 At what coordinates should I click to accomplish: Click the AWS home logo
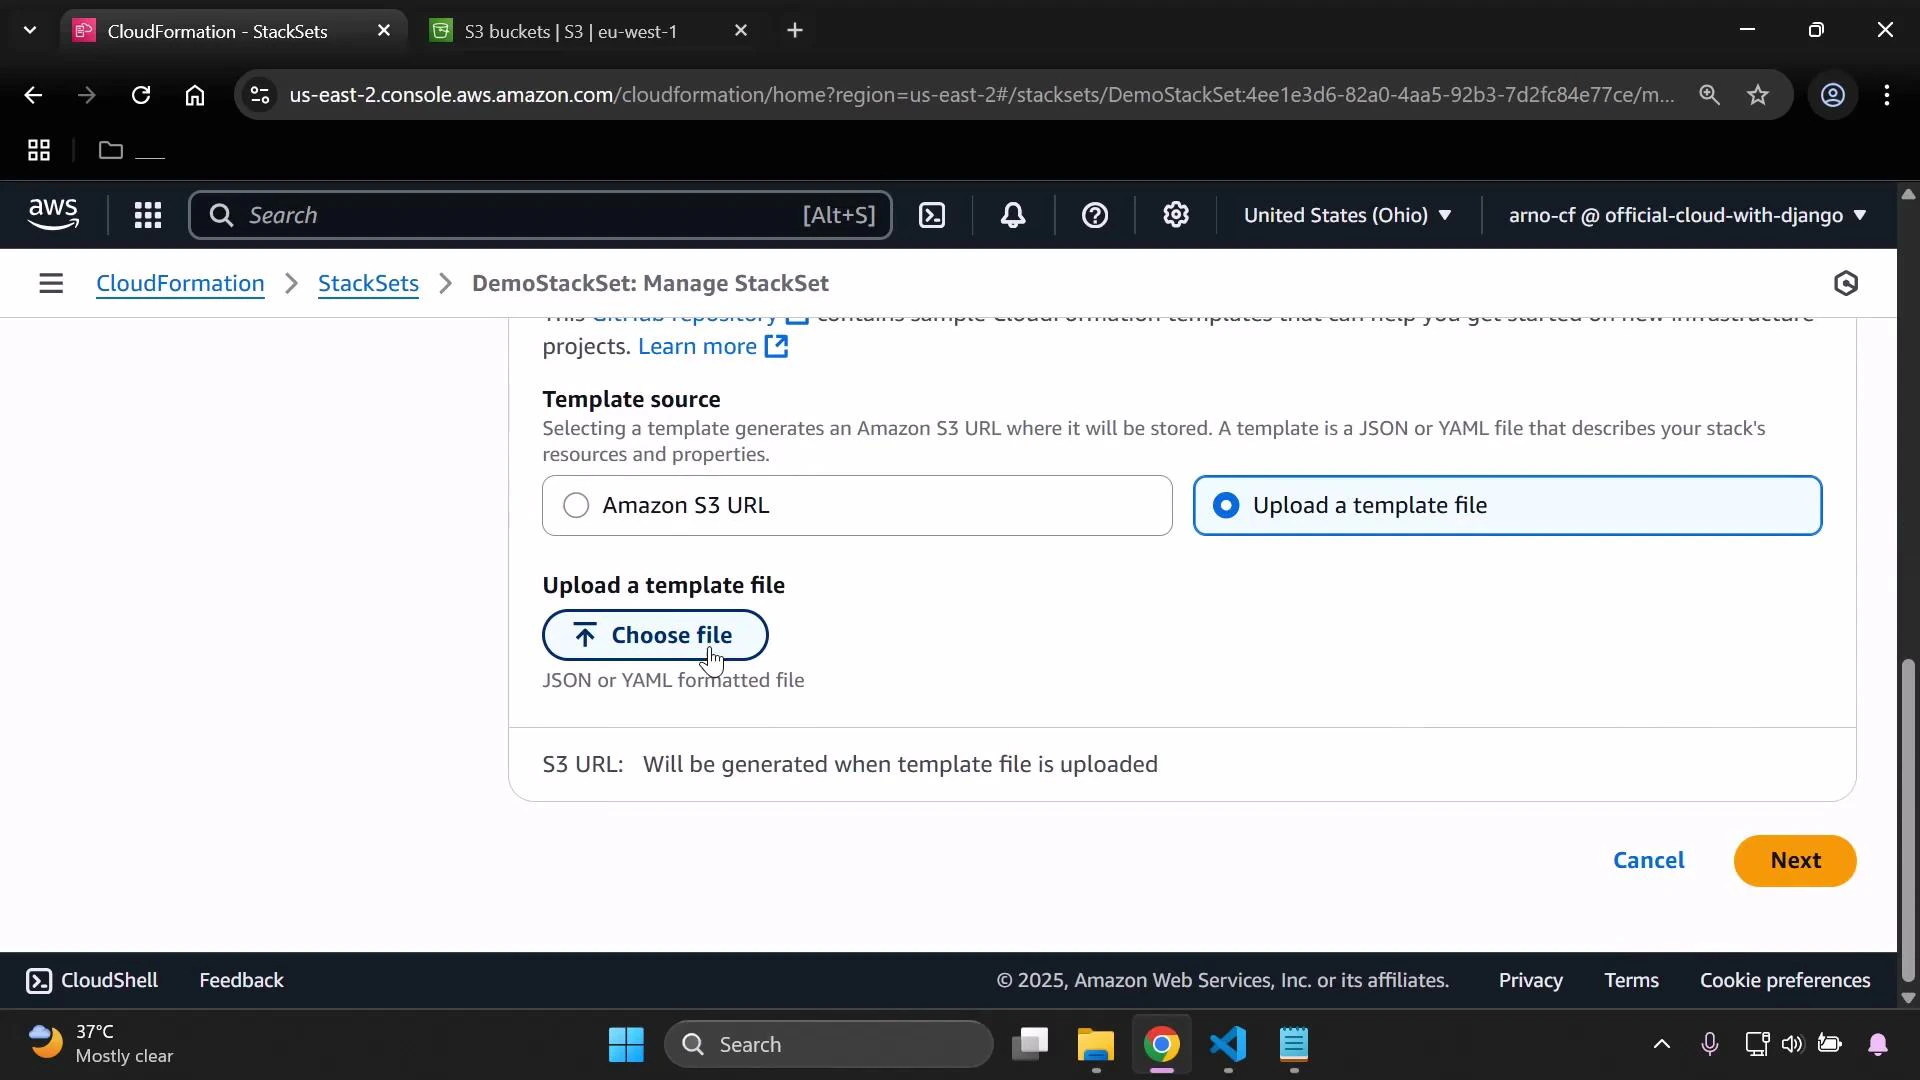coord(53,214)
